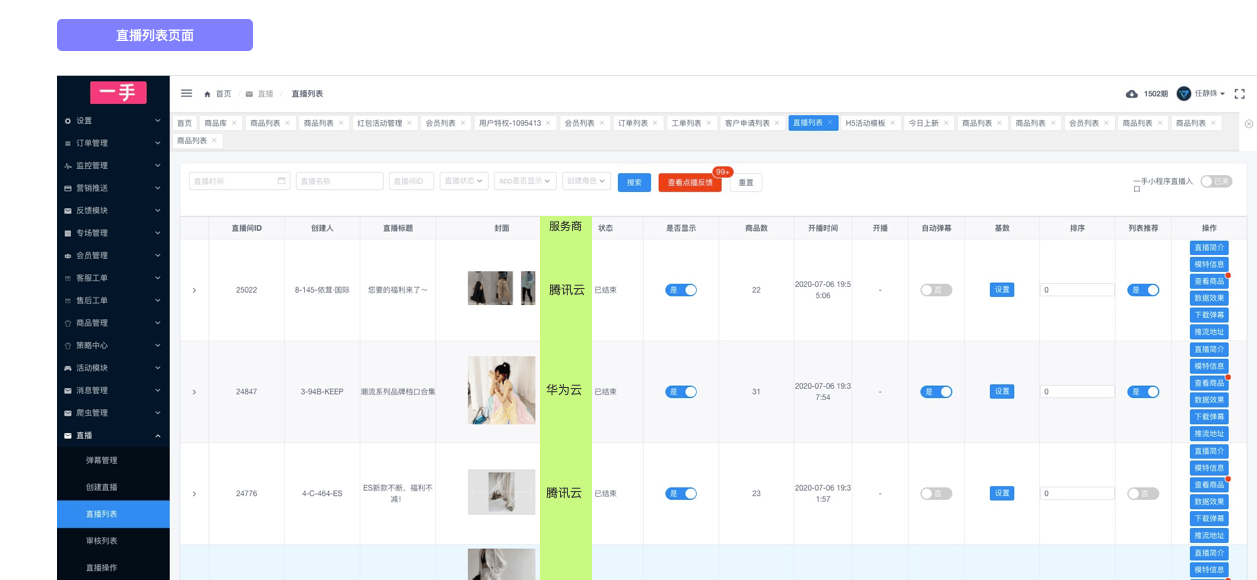The image size is (1257, 580).
Task: Click the 直播名称 input field
Action: click(340, 181)
